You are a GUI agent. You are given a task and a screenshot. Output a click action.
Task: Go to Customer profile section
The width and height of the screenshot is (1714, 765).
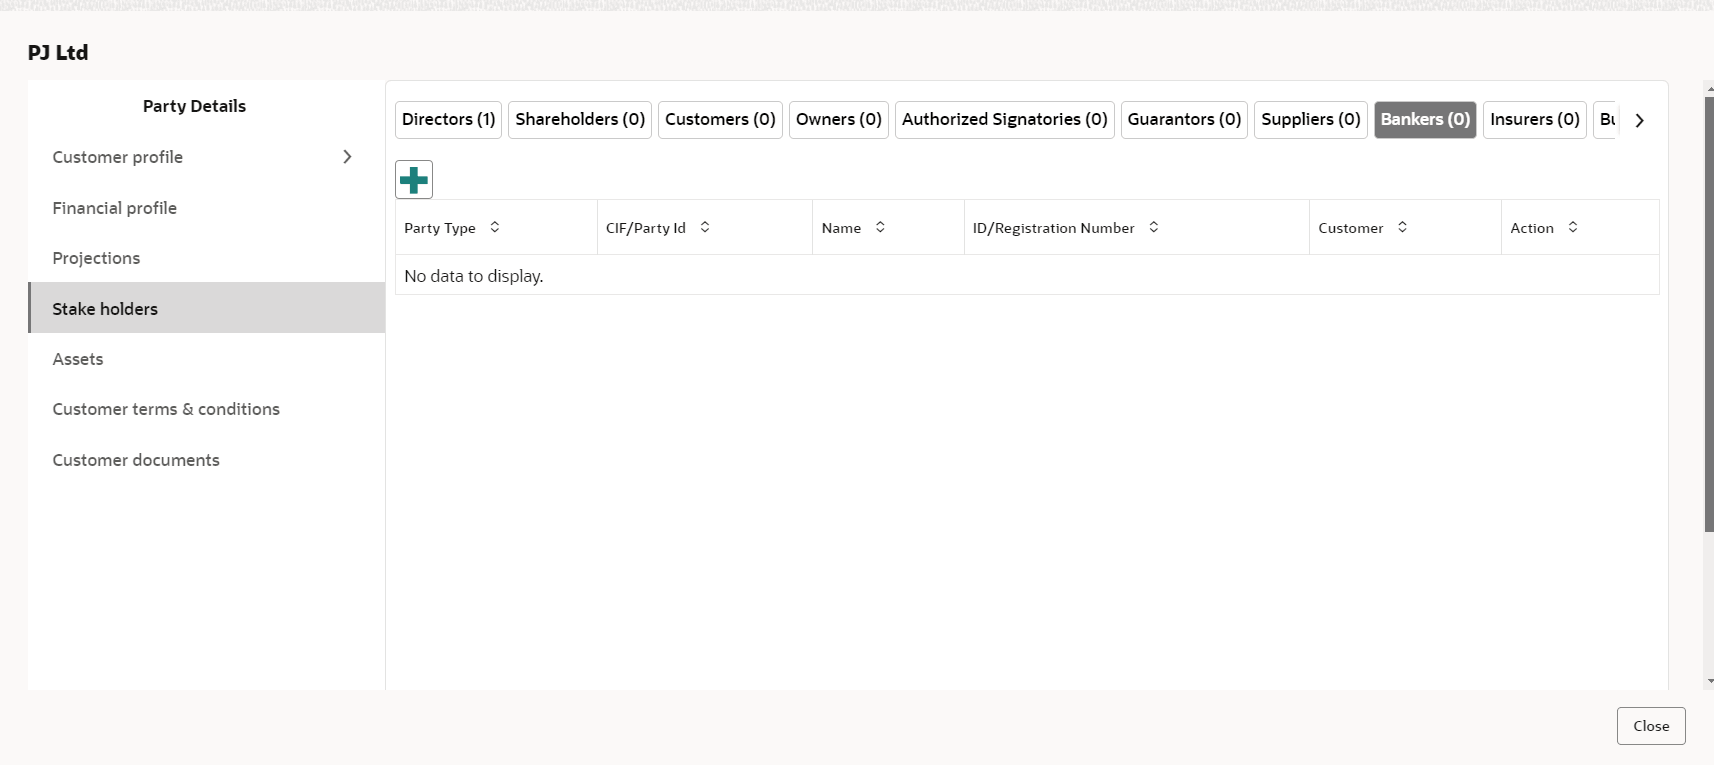pyautogui.click(x=206, y=157)
